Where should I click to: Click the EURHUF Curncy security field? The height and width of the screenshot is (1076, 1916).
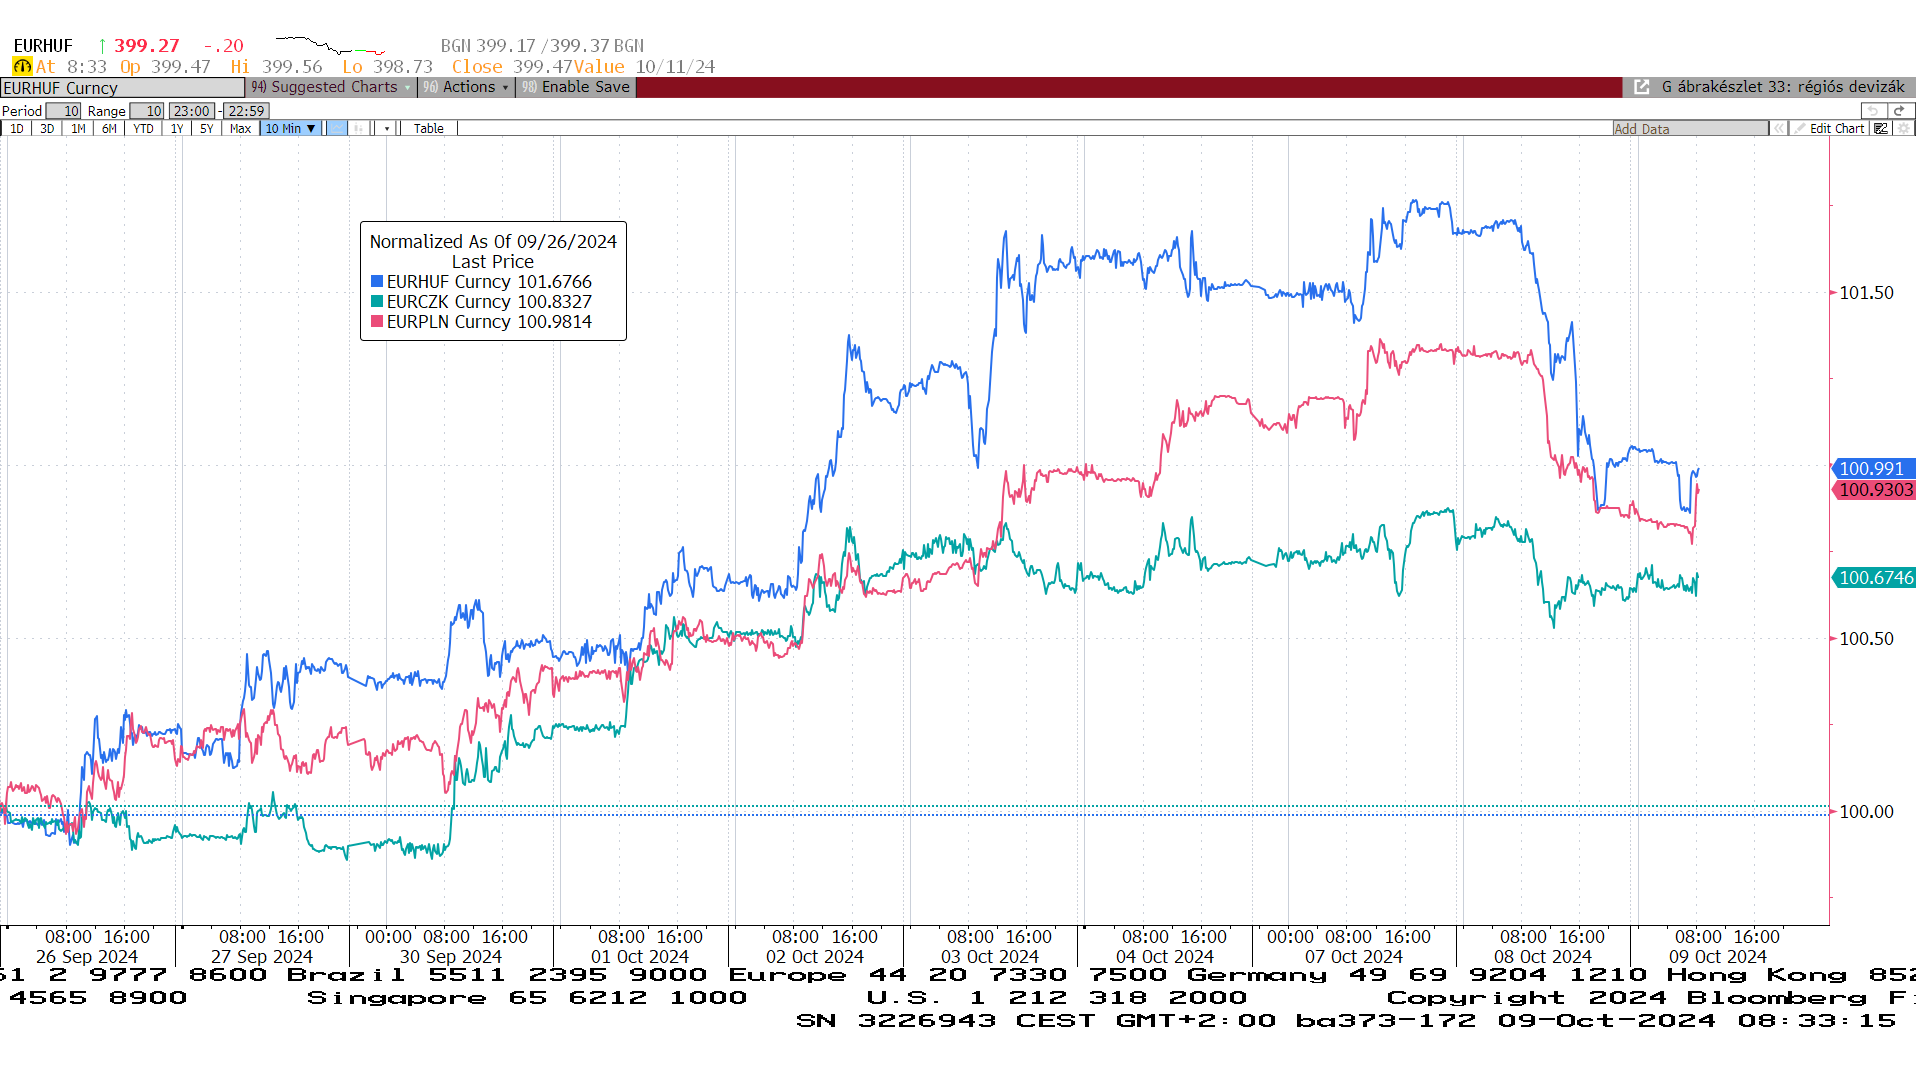coord(122,88)
